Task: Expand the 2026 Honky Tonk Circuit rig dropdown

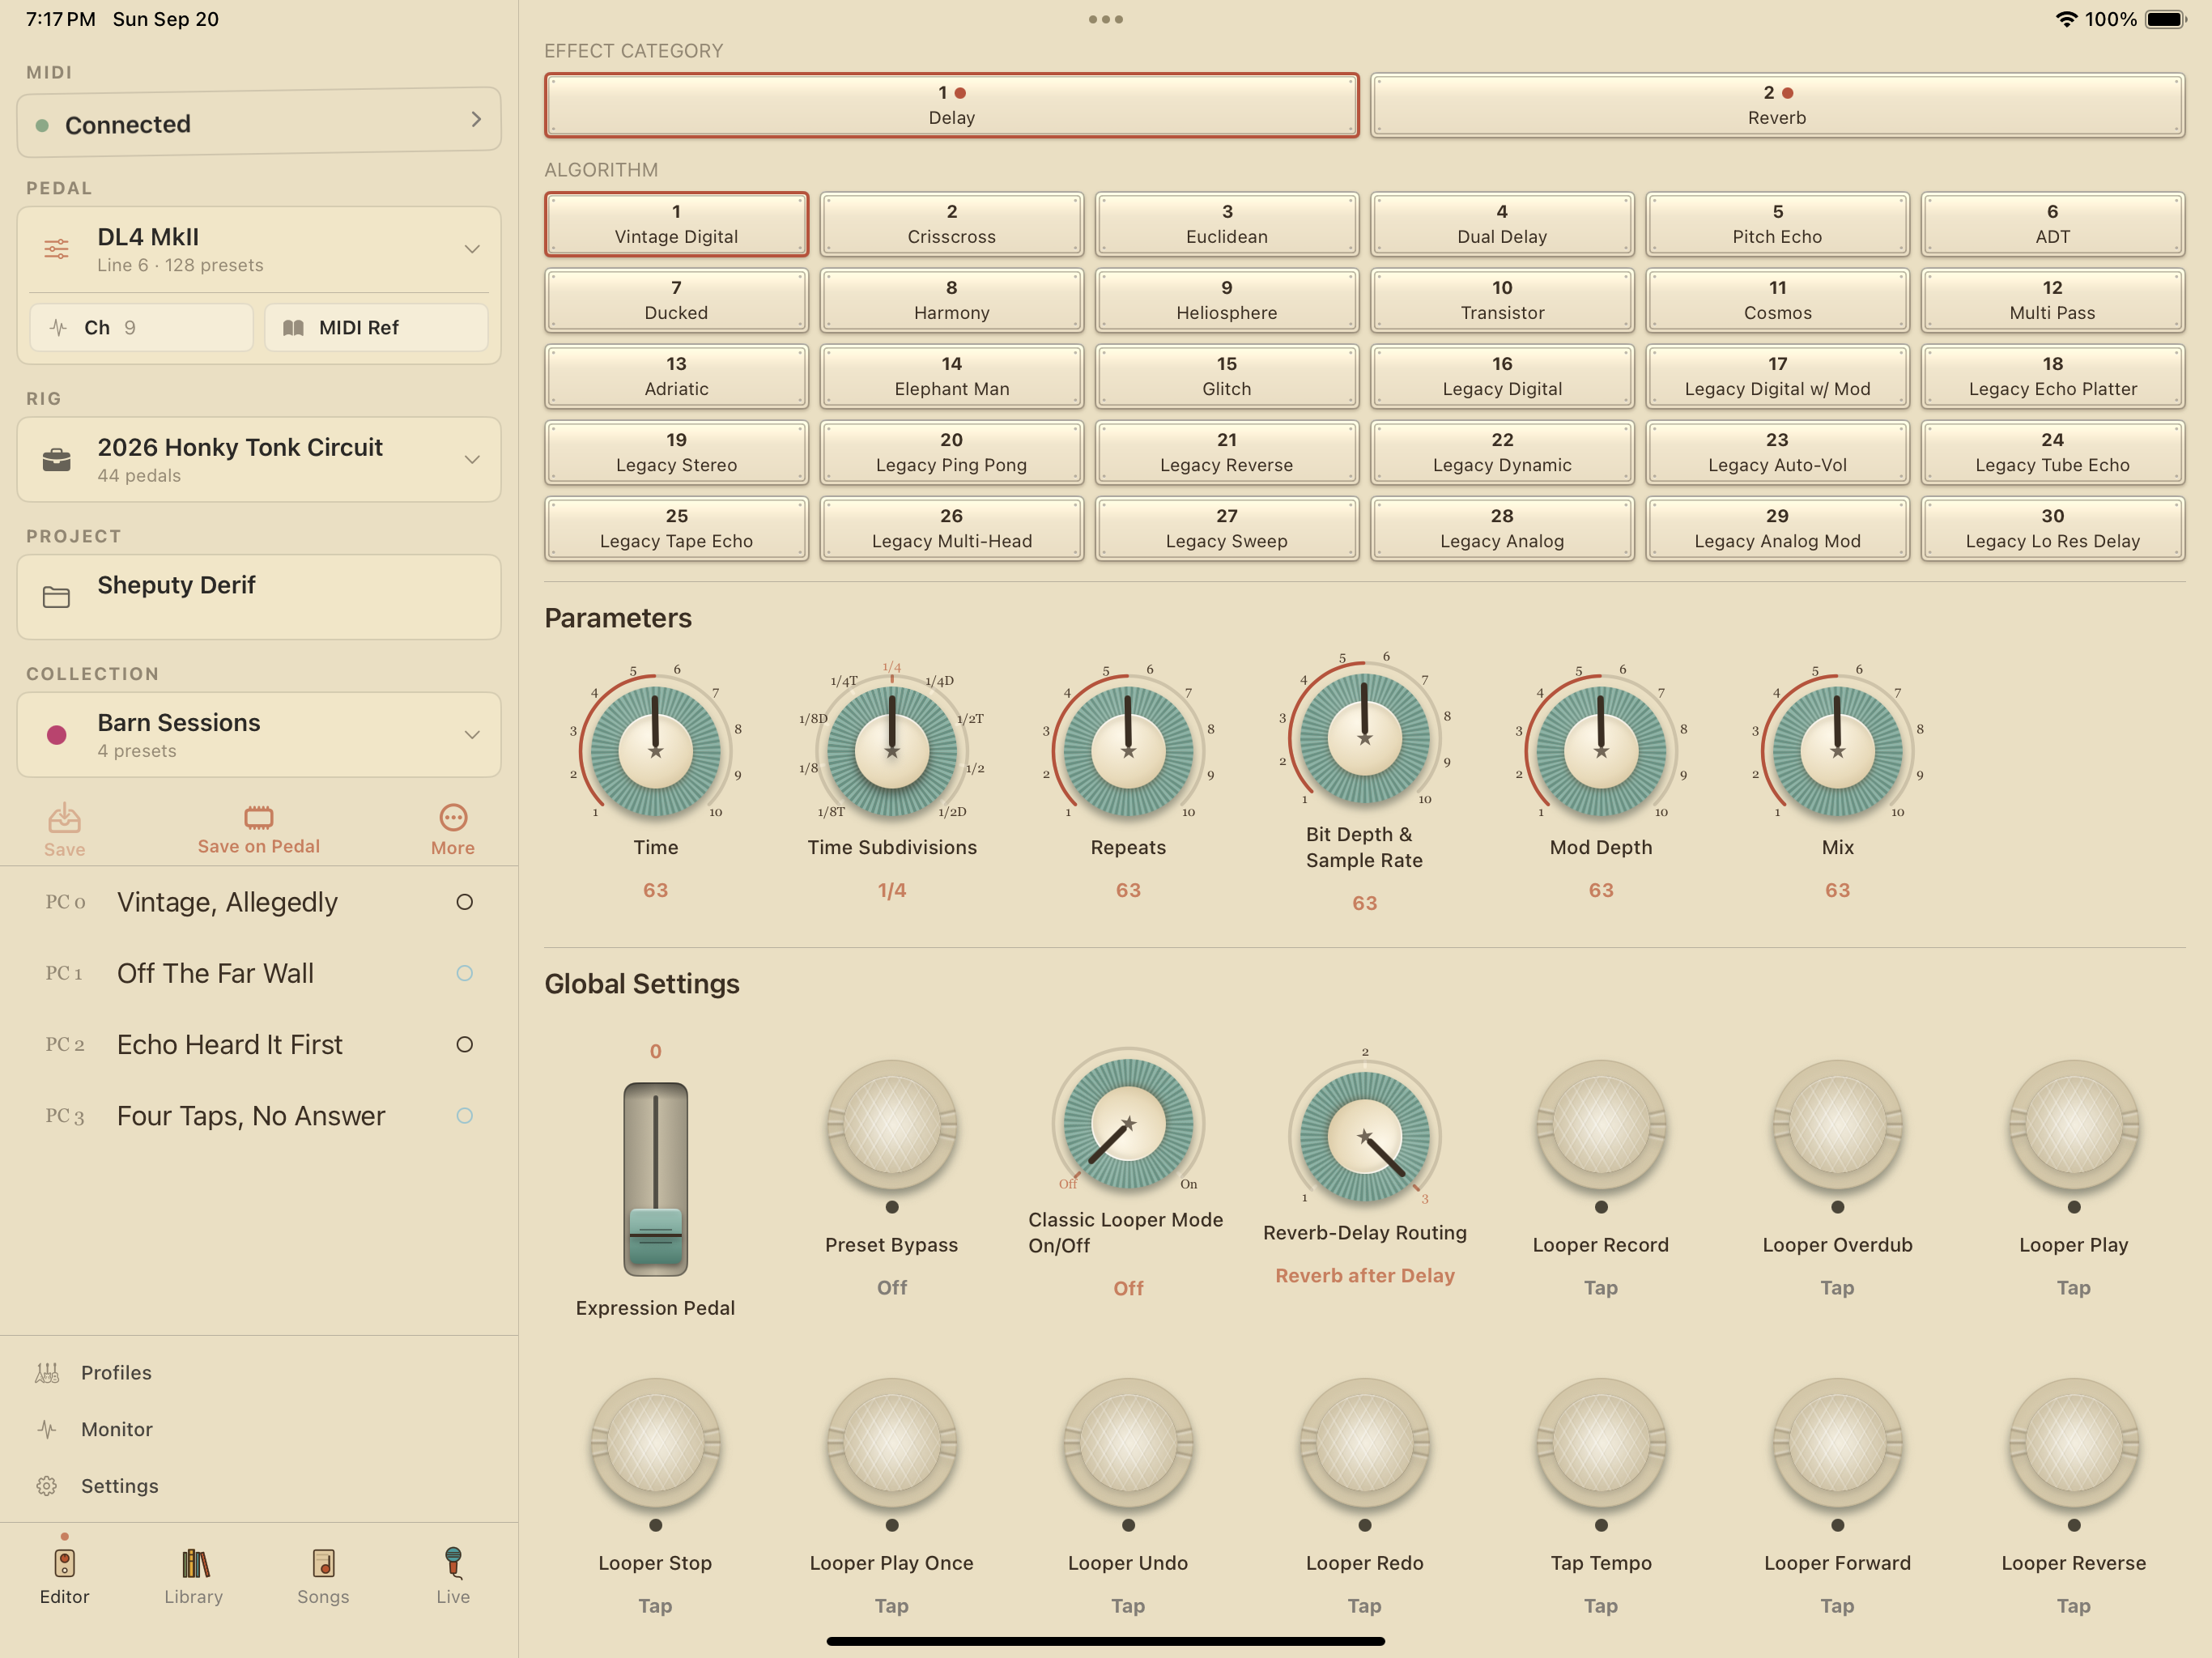Action: (472, 460)
